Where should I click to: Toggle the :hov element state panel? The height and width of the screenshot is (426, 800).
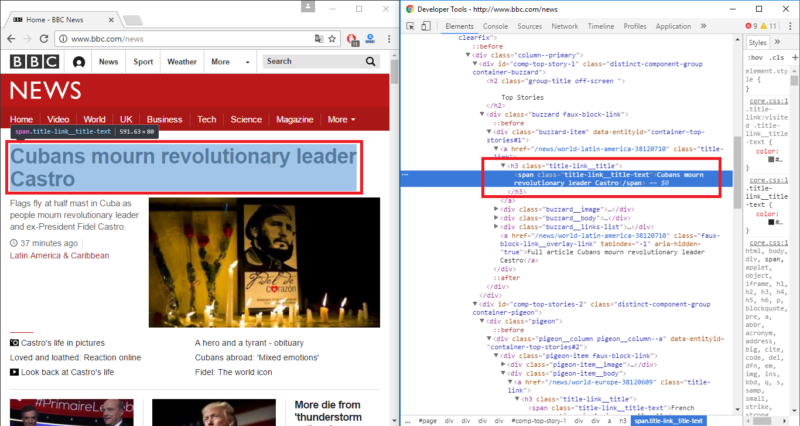(757, 58)
